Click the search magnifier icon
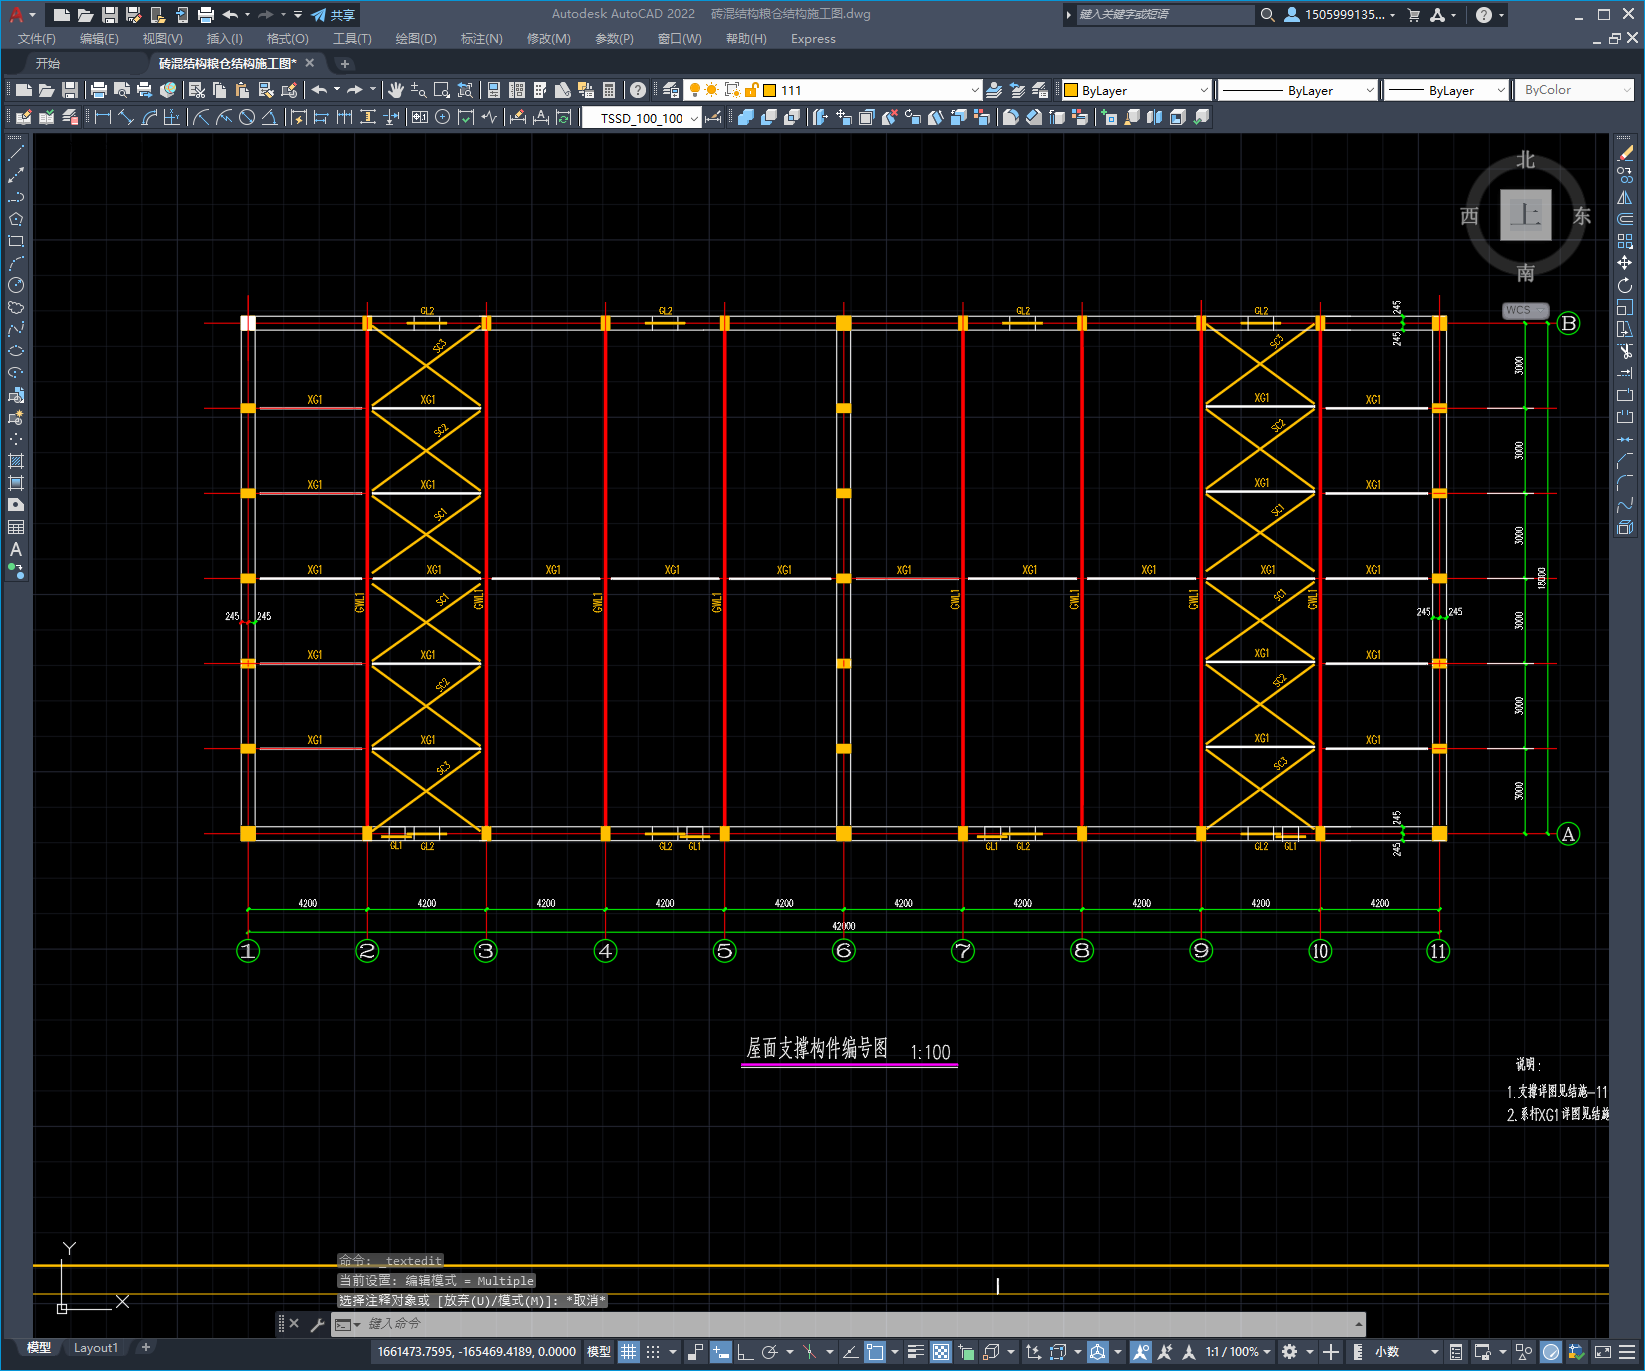 [1267, 15]
